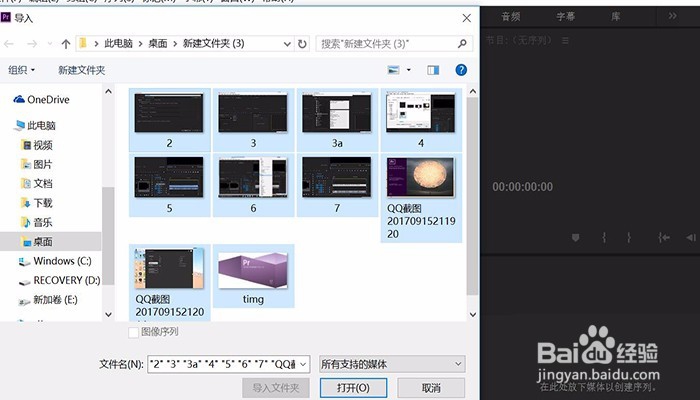Click 桌面 in address breadcrumb
Screen dimensions: 700x400
point(158,44)
